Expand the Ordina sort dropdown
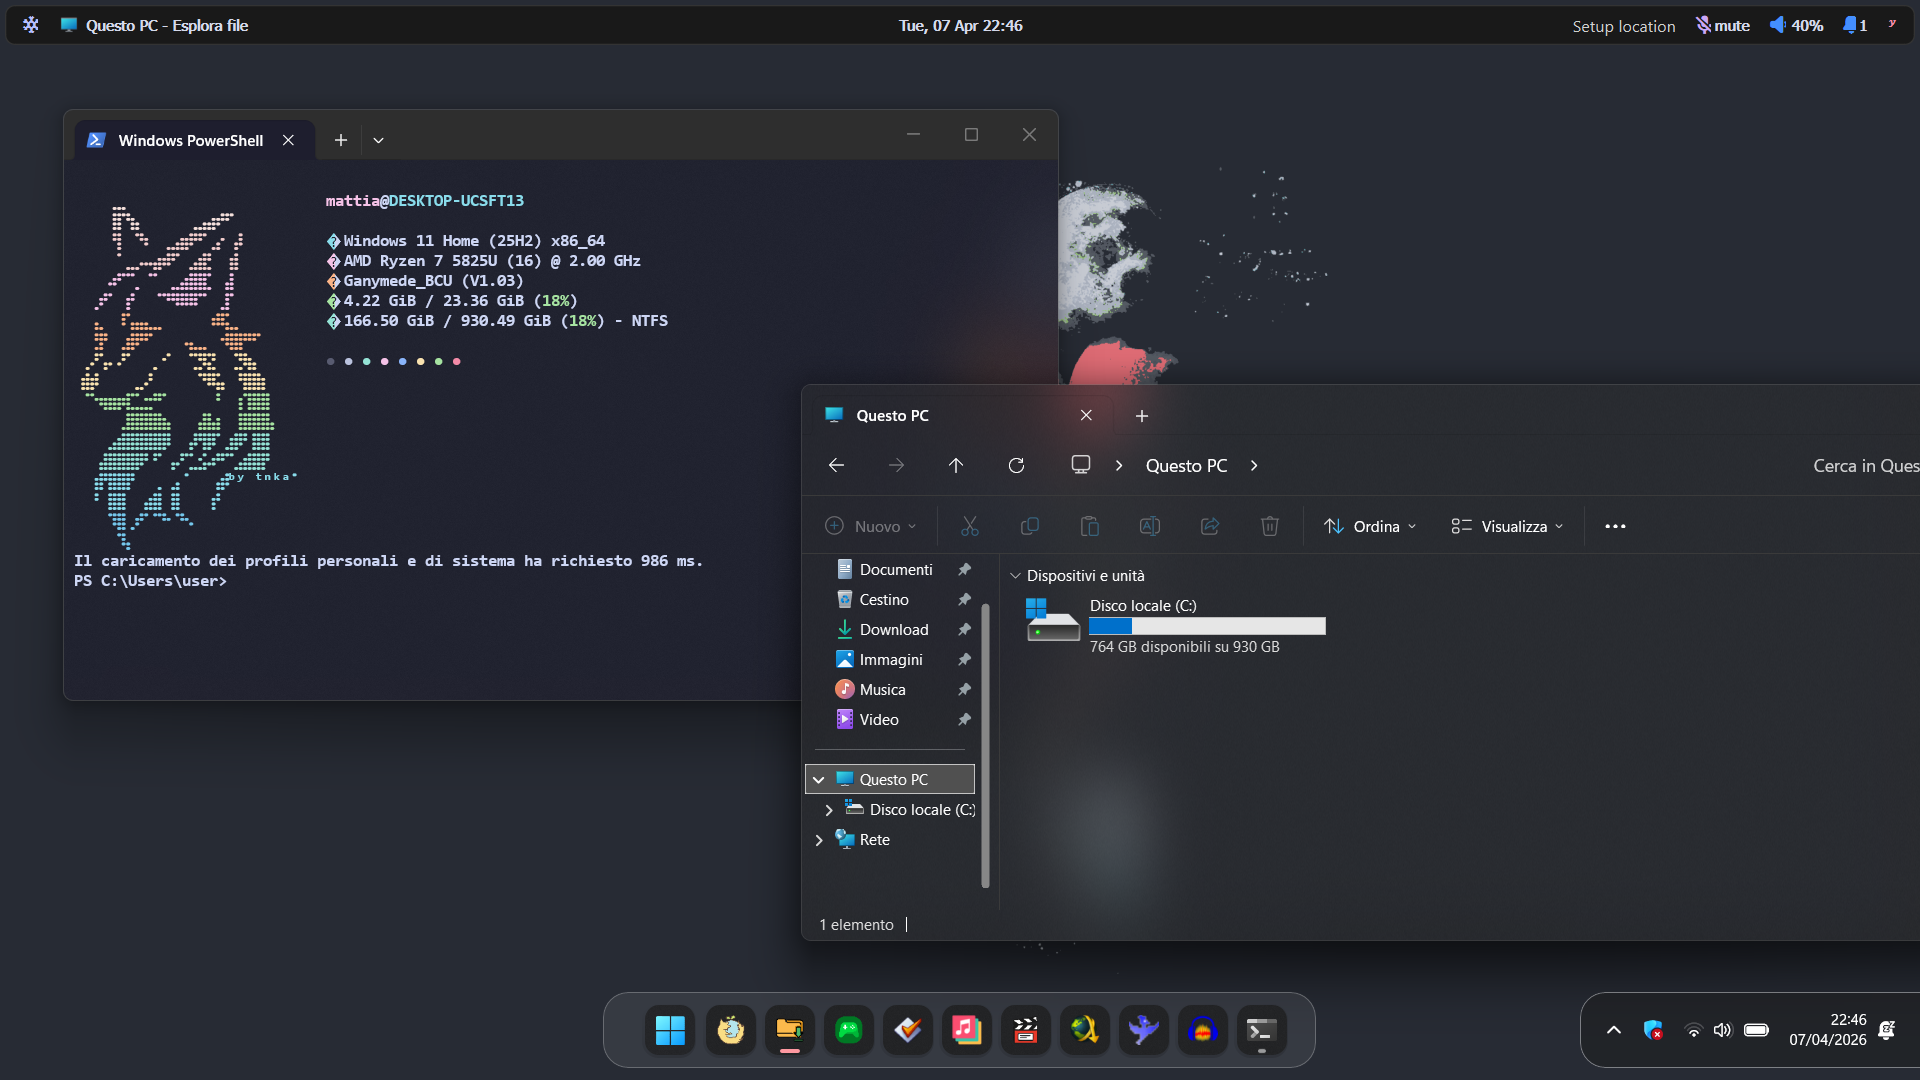This screenshot has width=1920, height=1080. click(1369, 526)
